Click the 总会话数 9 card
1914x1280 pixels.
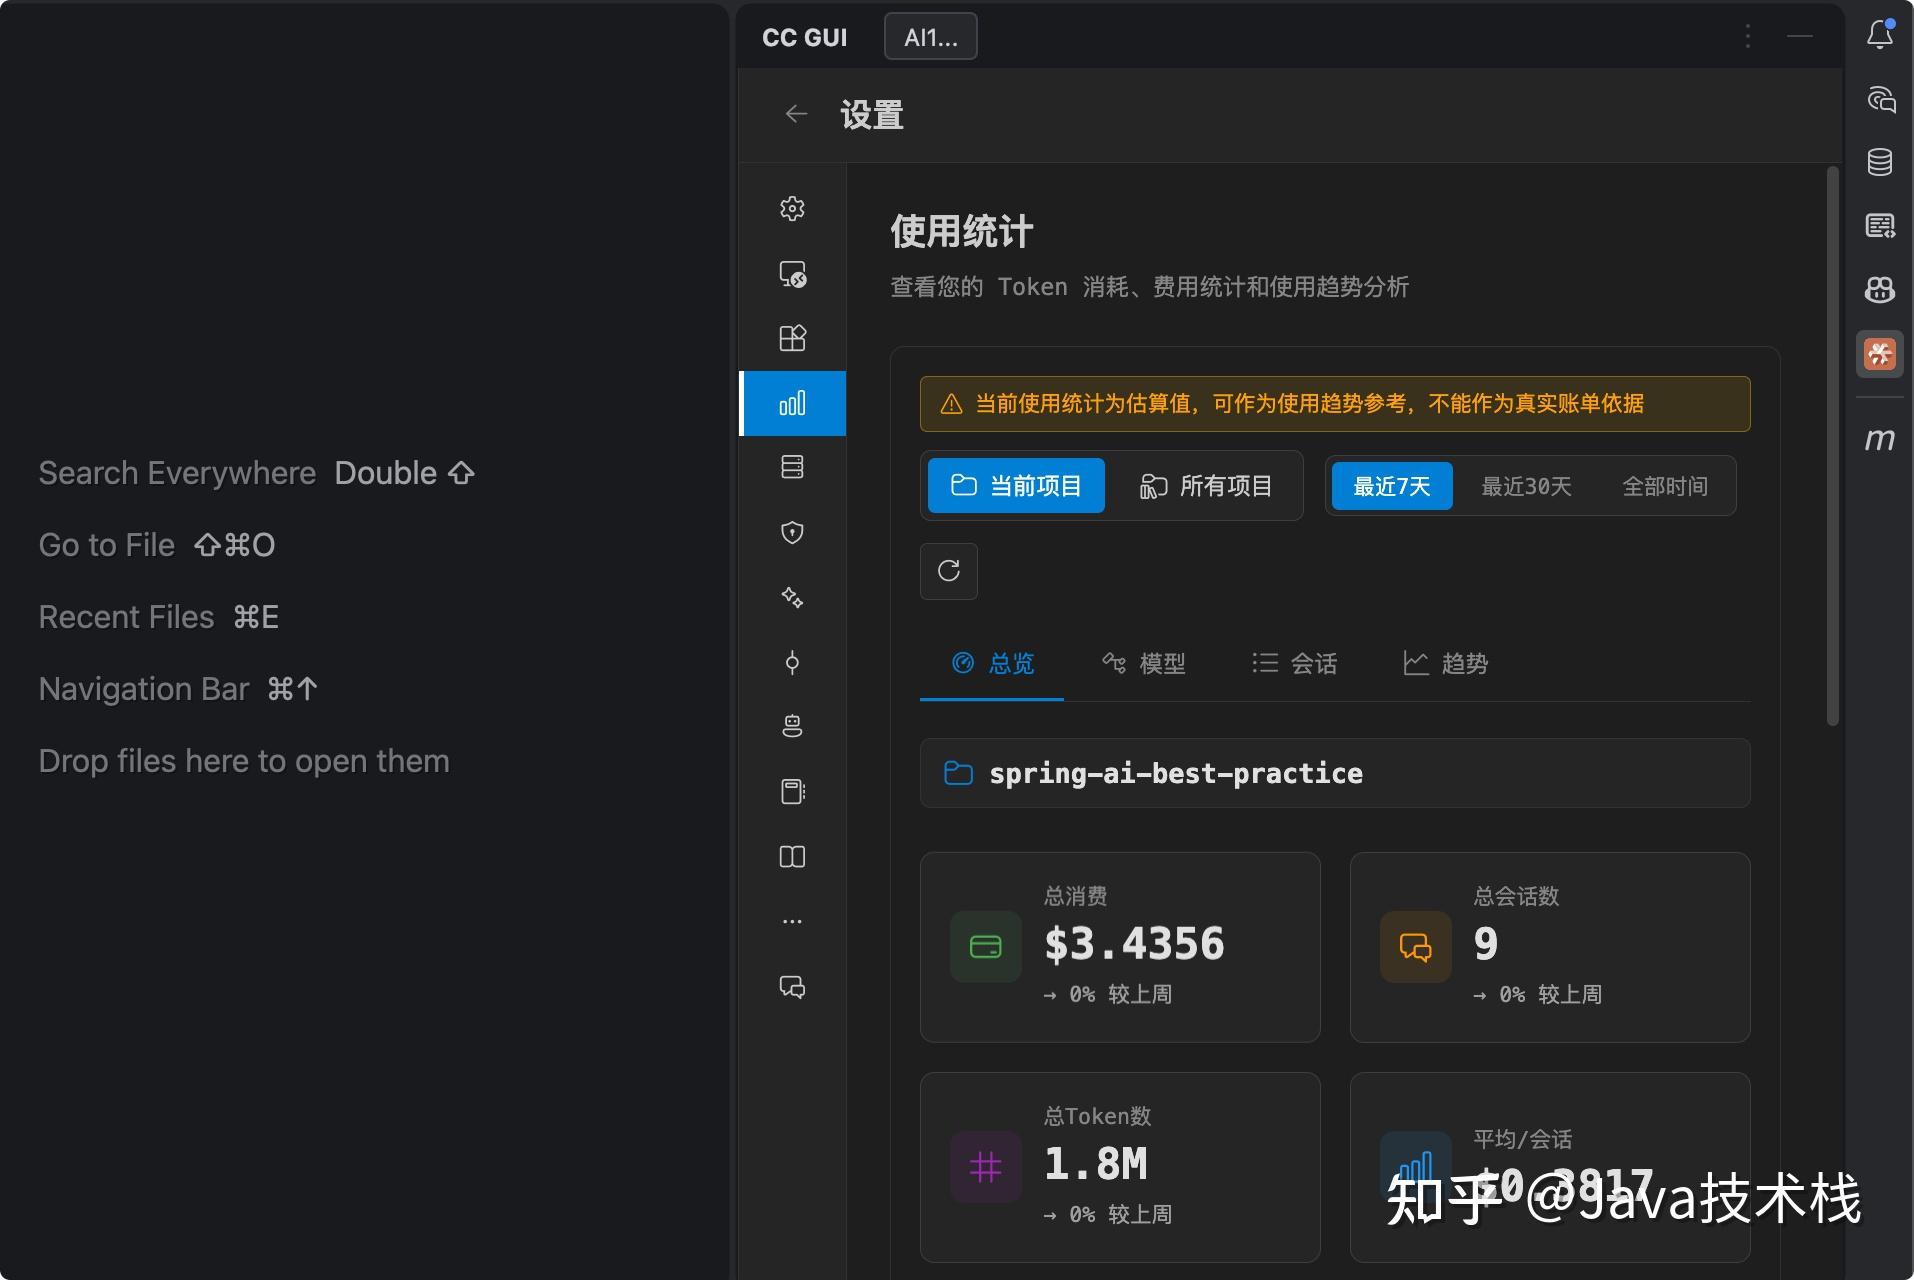click(x=1550, y=947)
